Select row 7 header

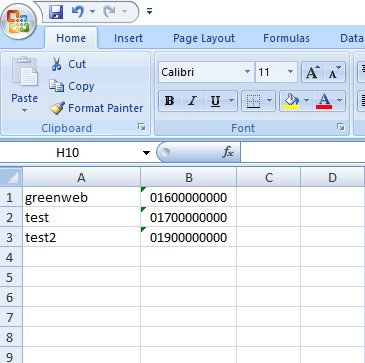10,317
